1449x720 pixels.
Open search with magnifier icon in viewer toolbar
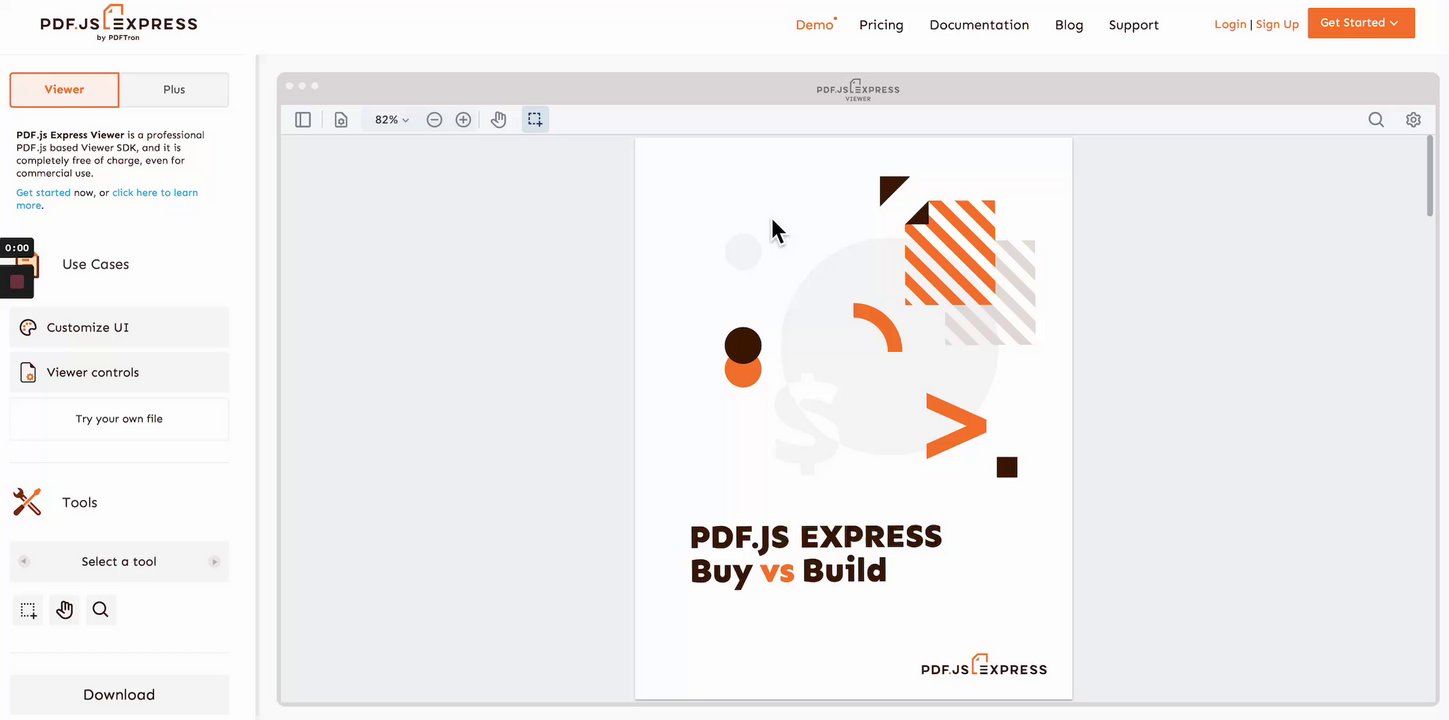pyautogui.click(x=1376, y=120)
